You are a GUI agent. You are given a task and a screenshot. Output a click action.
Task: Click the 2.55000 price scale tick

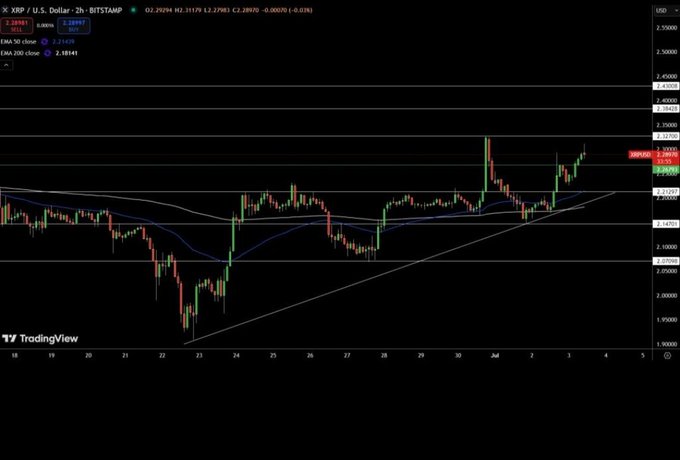pyautogui.click(x=667, y=27)
